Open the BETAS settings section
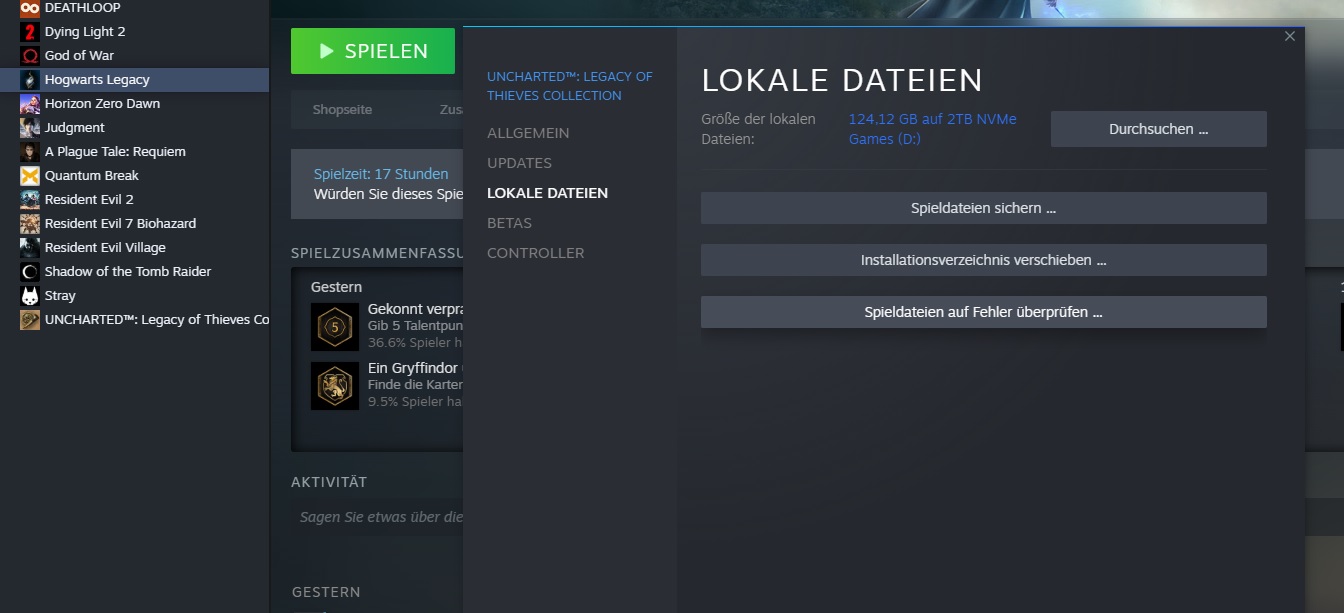This screenshot has width=1344, height=613. tap(509, 223)
